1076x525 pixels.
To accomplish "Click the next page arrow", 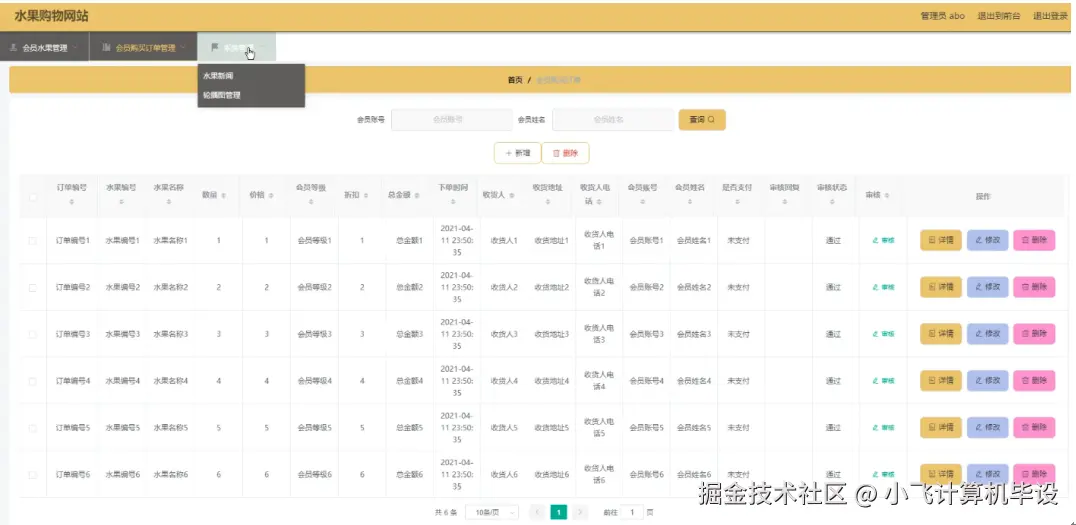I will tap(581, 512).
